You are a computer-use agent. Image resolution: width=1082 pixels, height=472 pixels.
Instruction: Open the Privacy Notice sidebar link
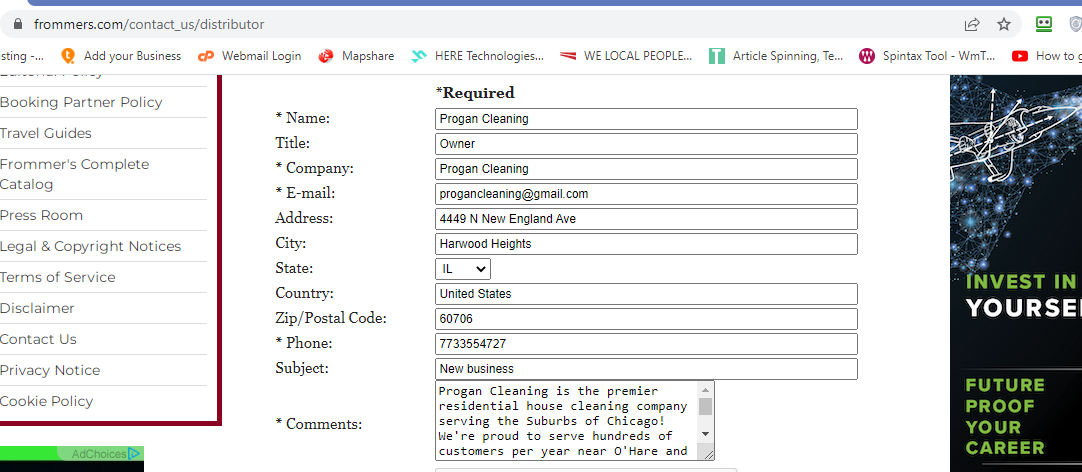point(50,371)
